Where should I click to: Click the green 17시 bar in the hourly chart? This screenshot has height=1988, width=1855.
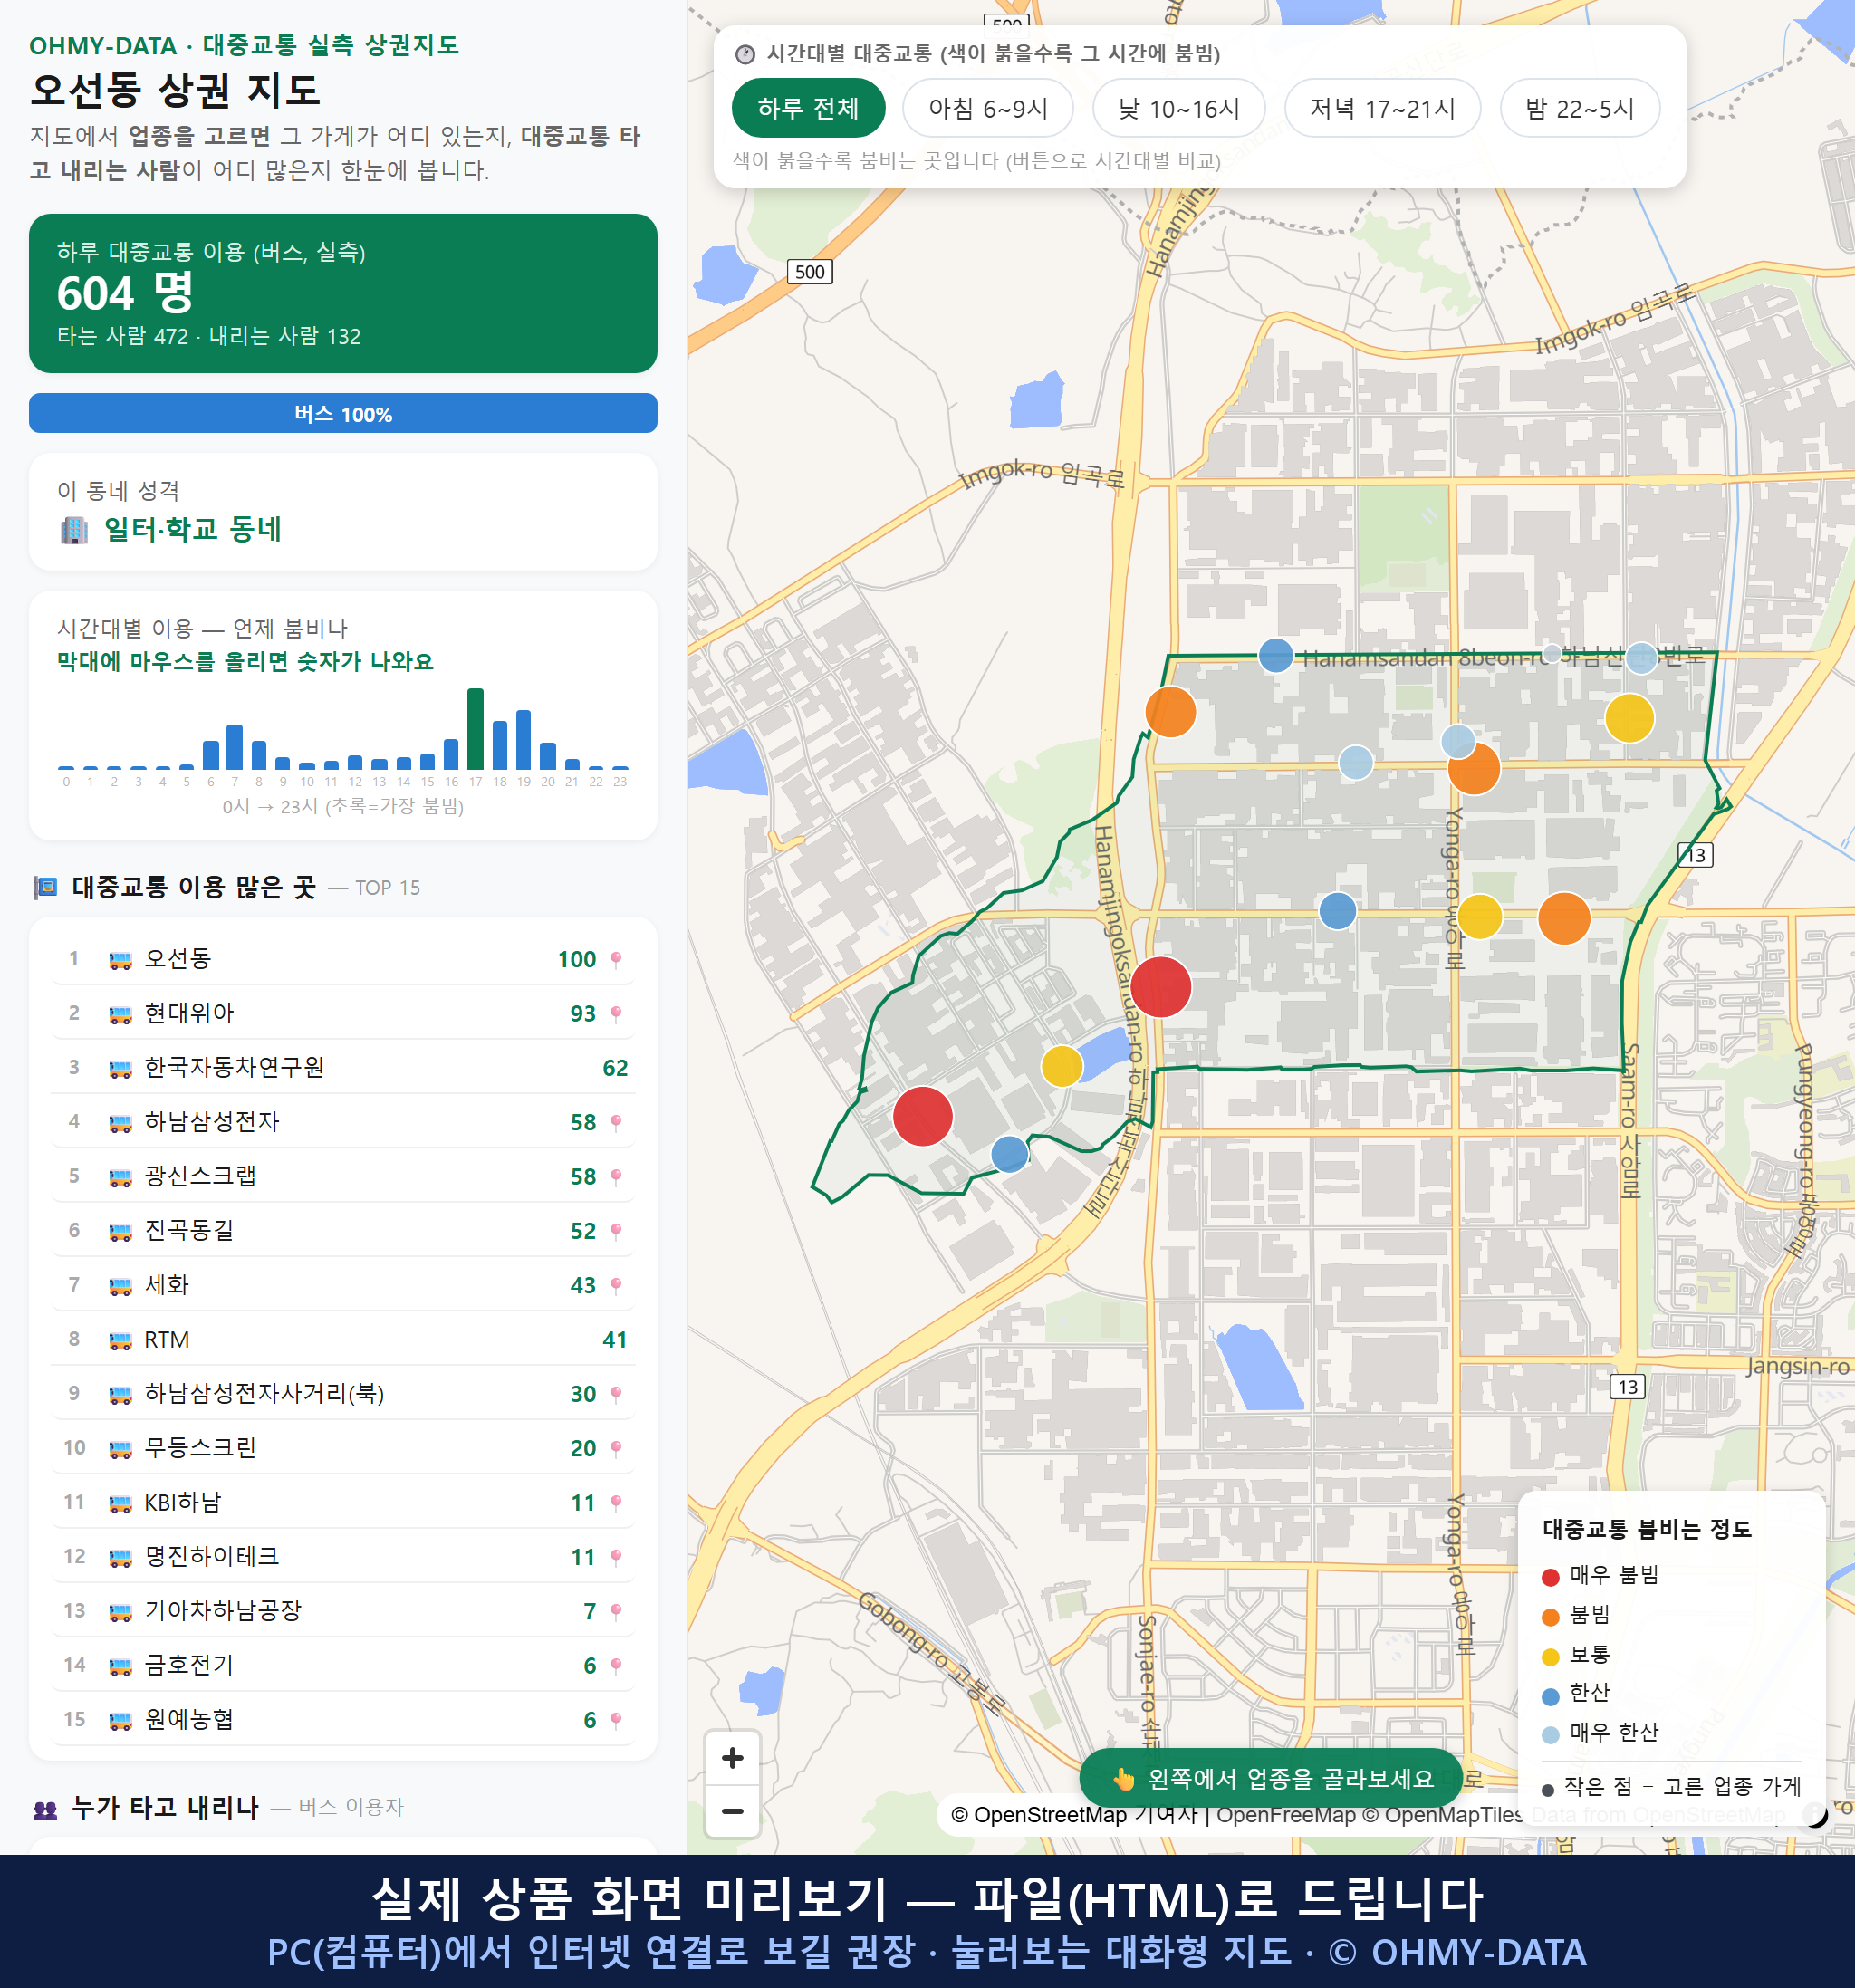tap(475, 729)
